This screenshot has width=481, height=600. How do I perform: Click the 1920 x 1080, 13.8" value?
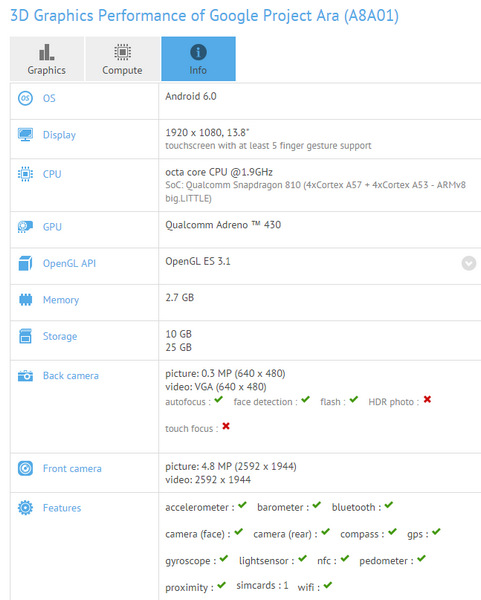coord(207,133)
